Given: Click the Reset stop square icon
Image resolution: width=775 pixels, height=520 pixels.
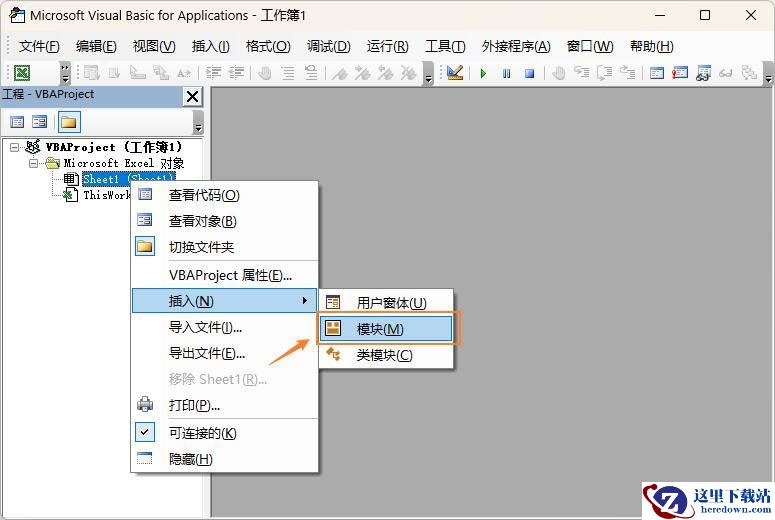Looking at the screenshot, I should pyautogui.click(x=529, y=74).
